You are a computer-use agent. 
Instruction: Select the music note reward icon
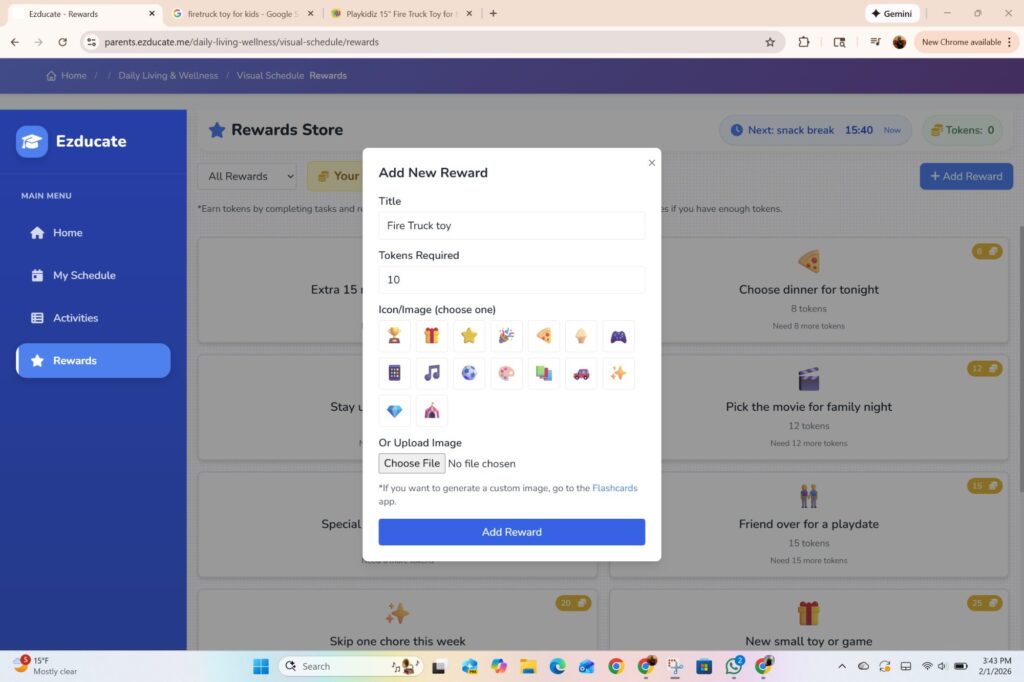point(431,373)
